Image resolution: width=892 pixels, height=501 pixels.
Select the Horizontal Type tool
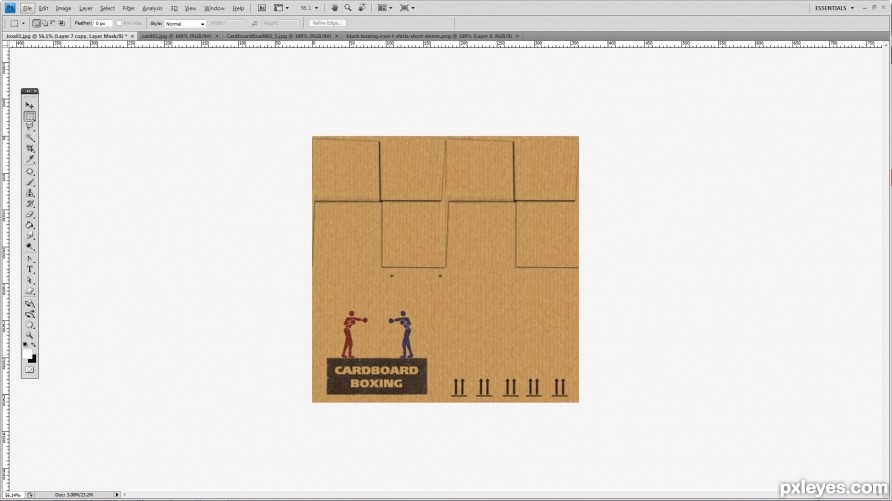30,270
